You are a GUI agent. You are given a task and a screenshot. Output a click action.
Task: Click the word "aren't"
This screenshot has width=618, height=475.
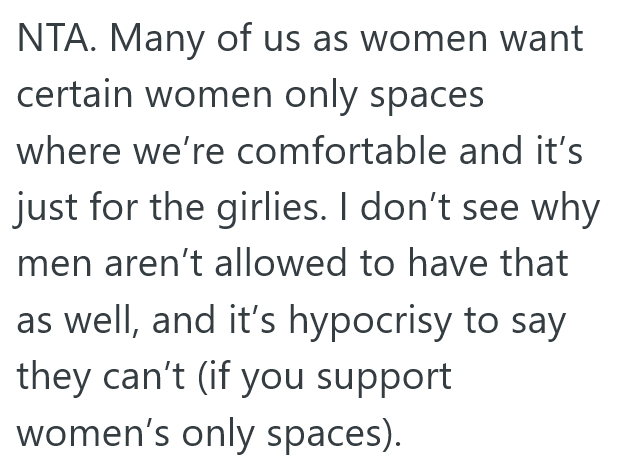163,266
